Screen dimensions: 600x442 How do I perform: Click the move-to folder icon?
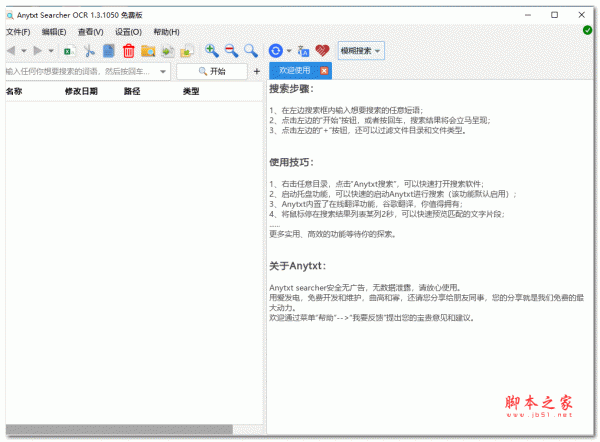[188, 51]
